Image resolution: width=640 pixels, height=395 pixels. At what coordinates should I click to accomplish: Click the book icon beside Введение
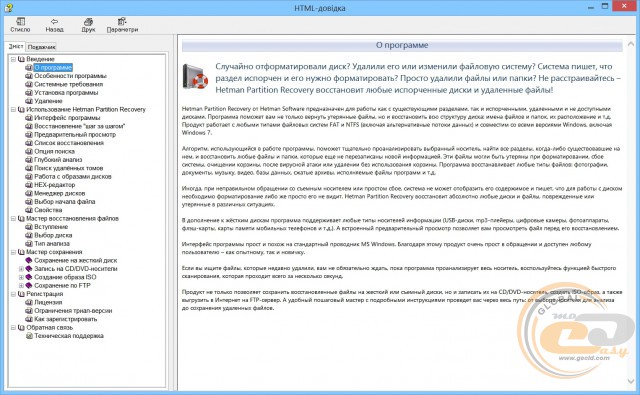click(x=21, y=59)
